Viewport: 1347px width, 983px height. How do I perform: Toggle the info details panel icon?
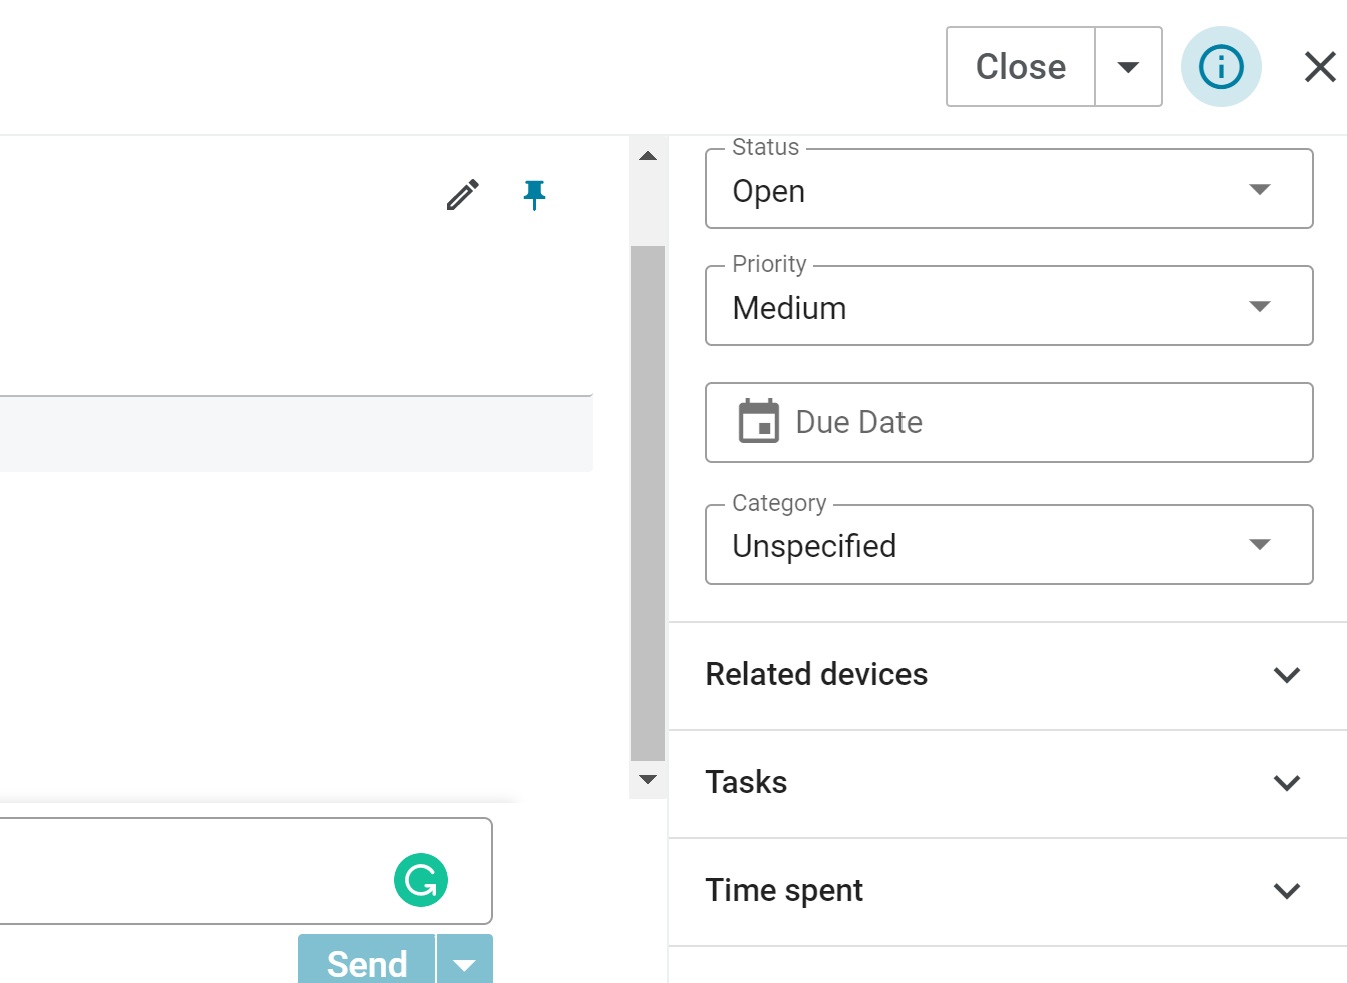(x=1221, y=67)
